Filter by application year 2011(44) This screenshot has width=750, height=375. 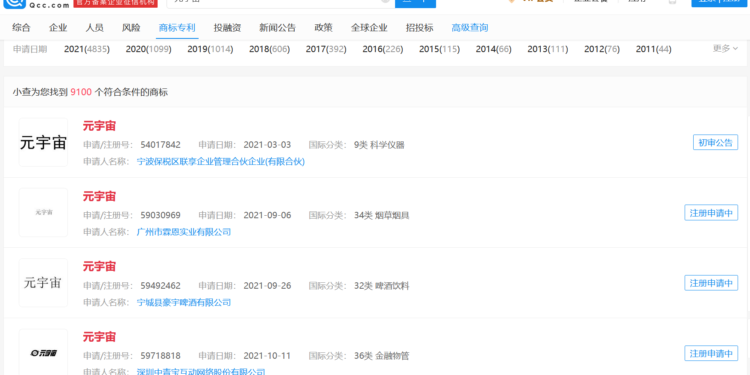(x=653, y=49)
